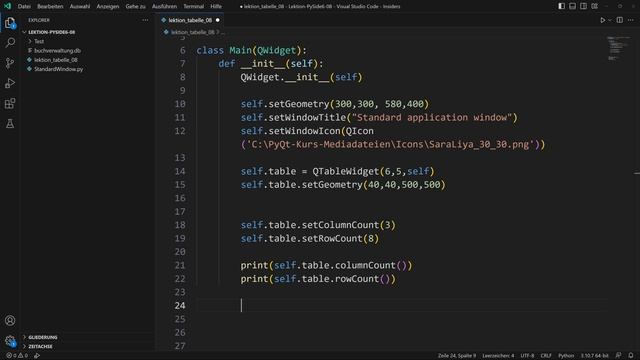The width and height of the screenshot is (640, 360).
Task: Run the Python file with play icon
Action: click(602, 20)
